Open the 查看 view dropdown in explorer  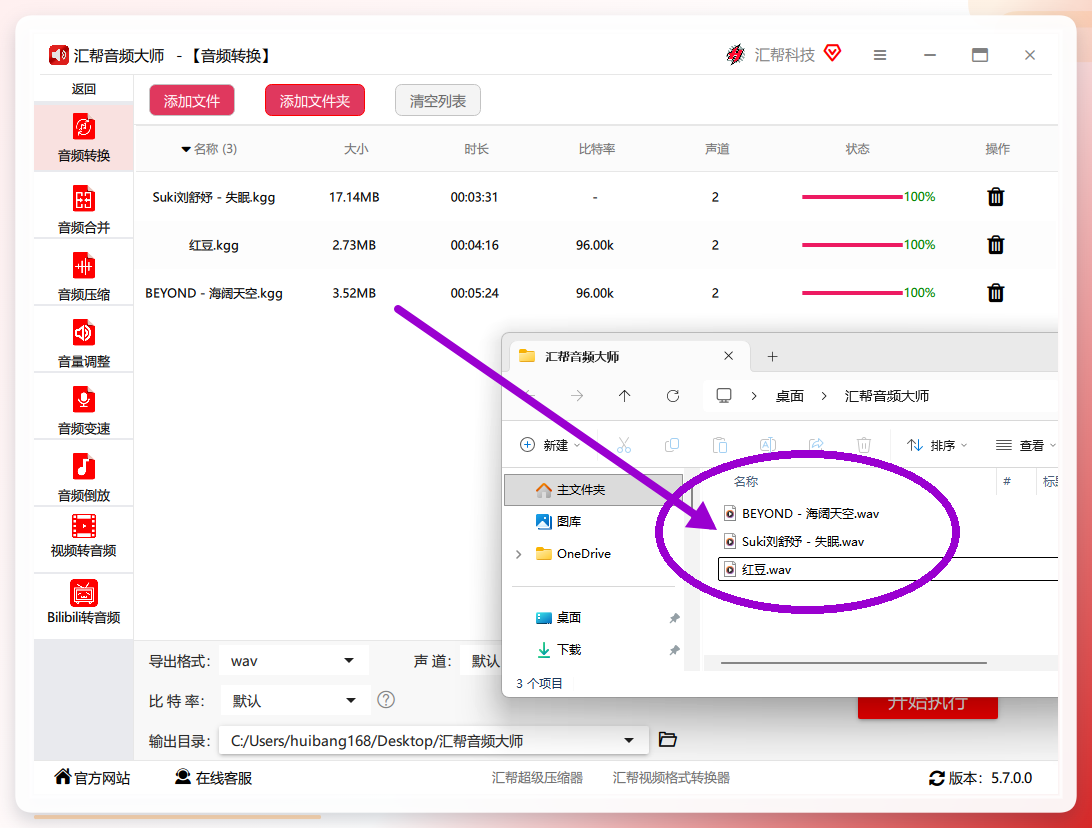click(1026, 445)
